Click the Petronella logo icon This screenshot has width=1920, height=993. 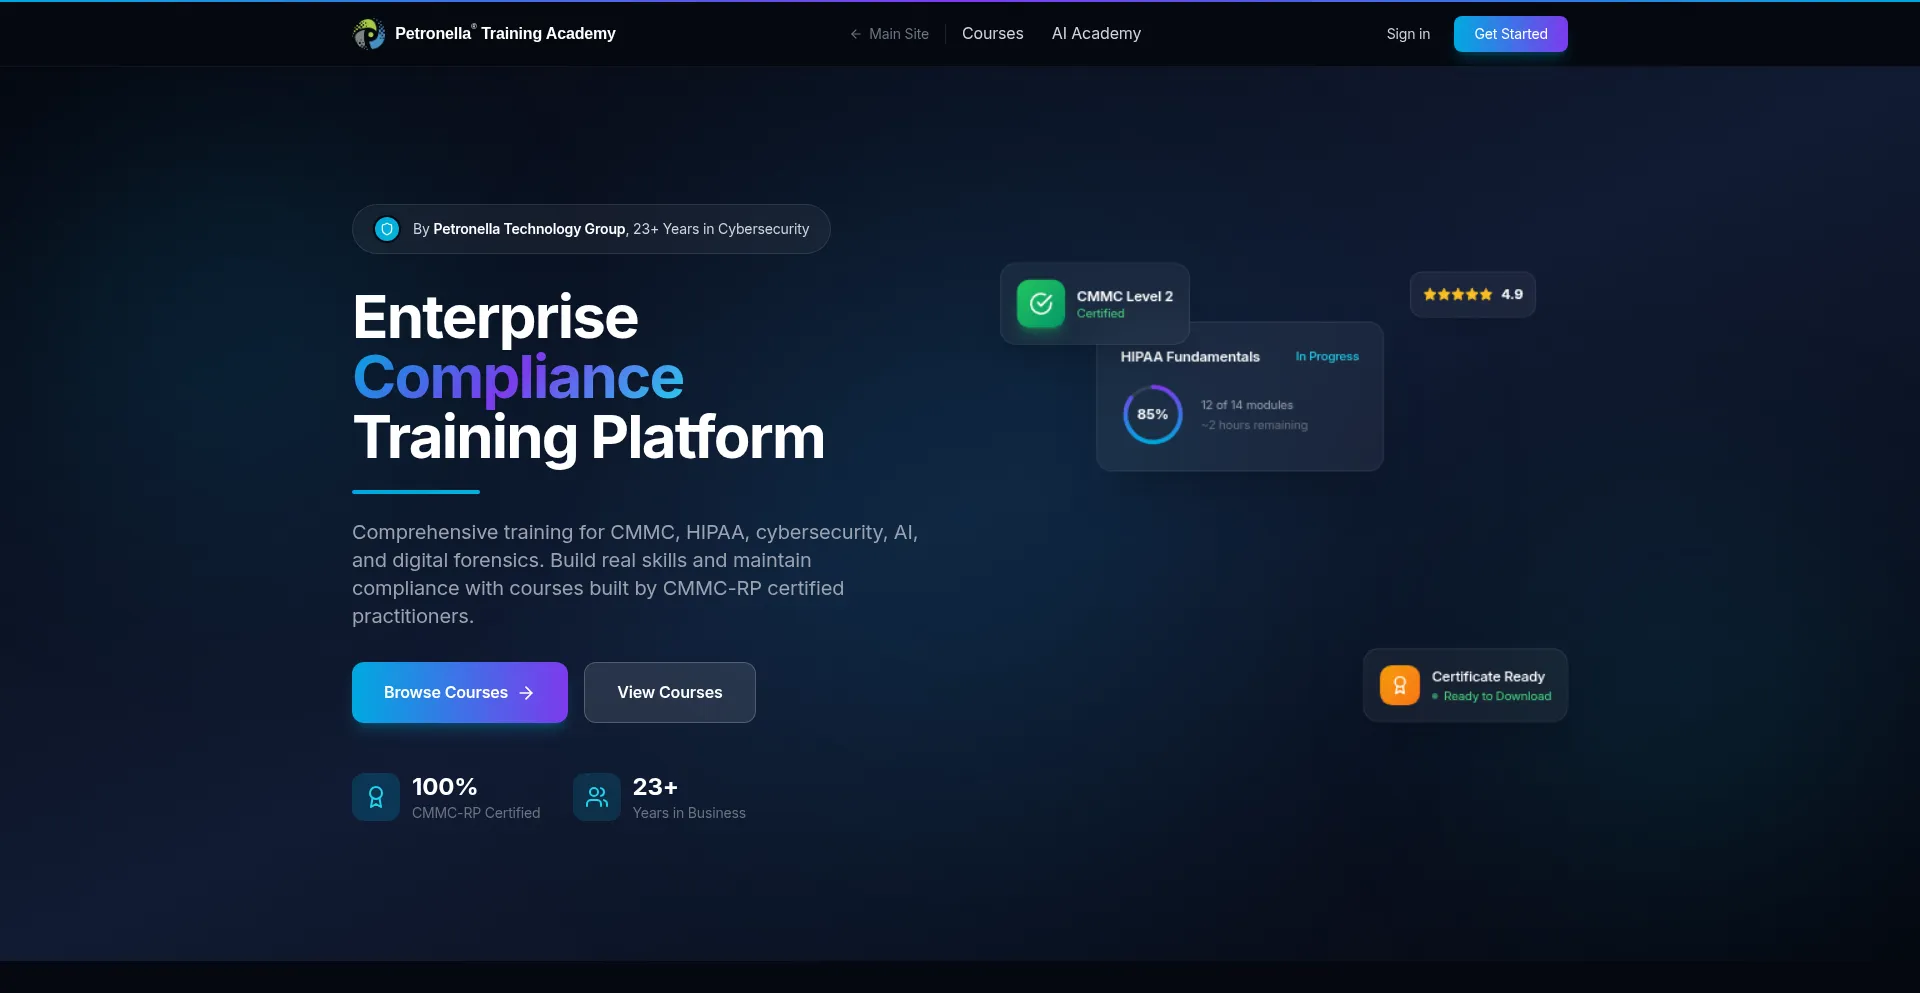coord(369,34)
